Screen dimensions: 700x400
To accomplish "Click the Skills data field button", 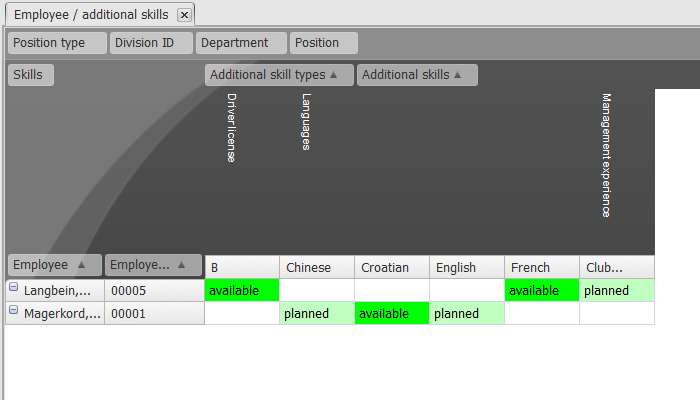I will [30, 75].
